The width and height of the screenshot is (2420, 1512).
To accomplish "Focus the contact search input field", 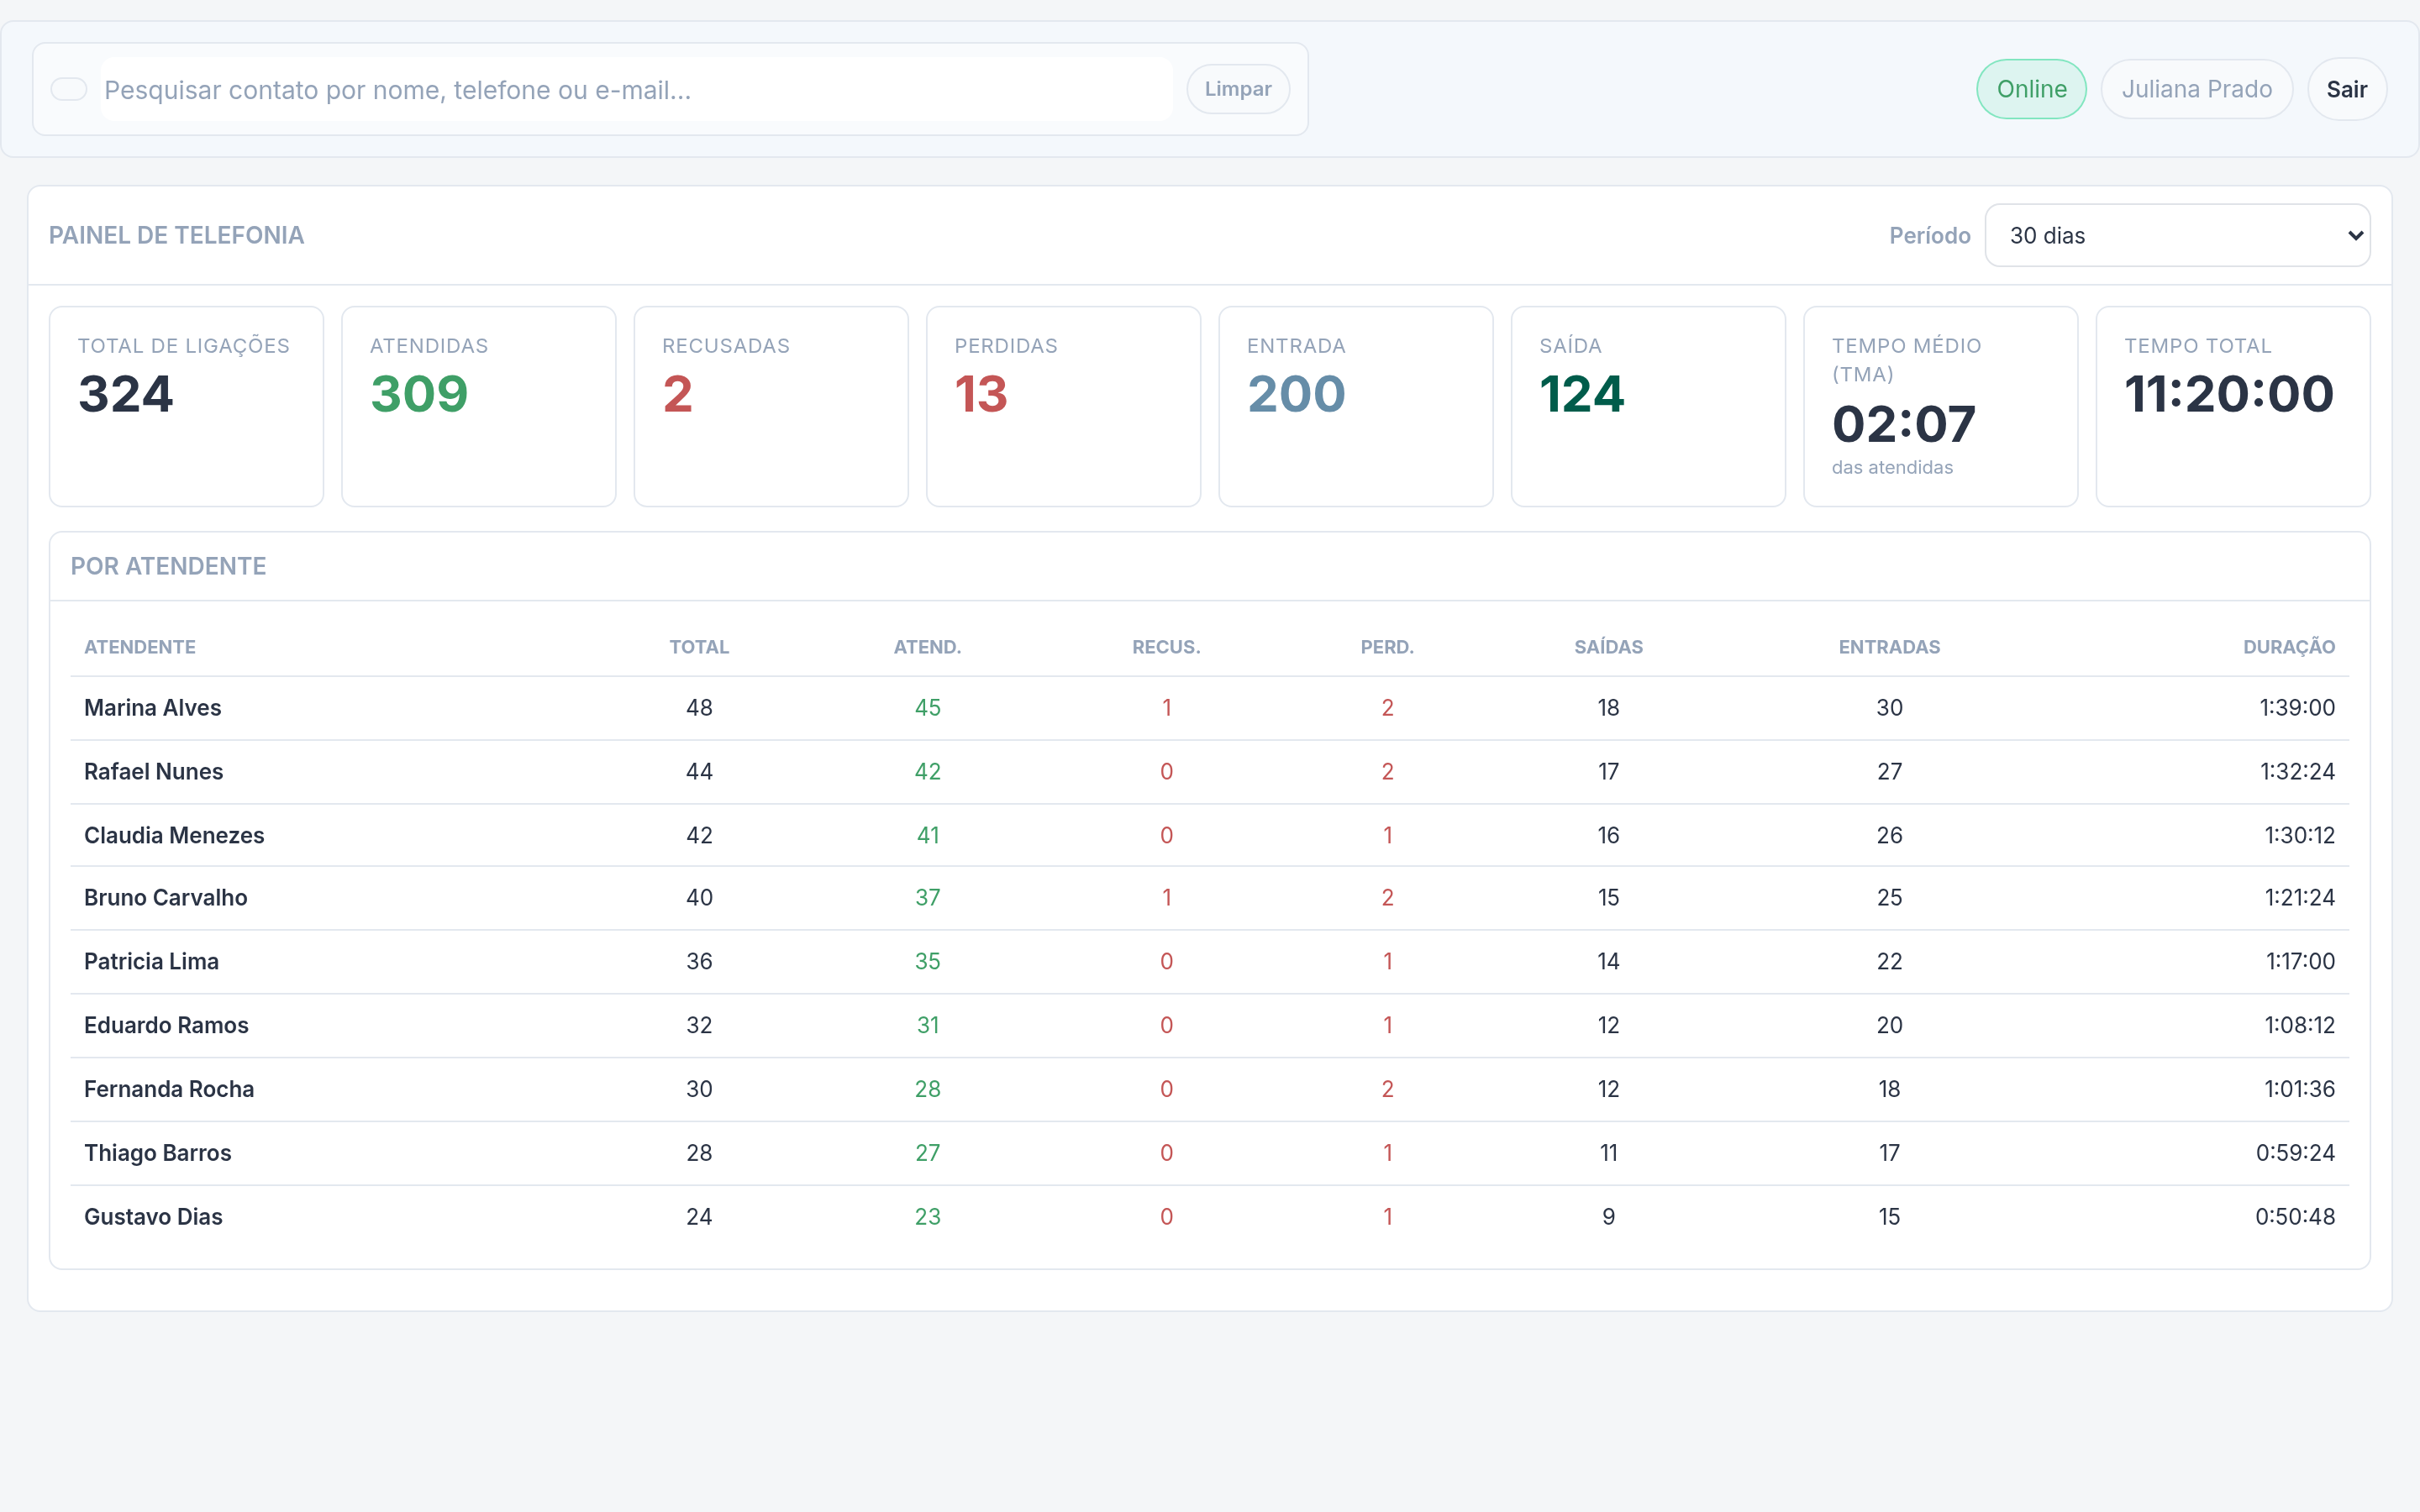I will point(636,89).
